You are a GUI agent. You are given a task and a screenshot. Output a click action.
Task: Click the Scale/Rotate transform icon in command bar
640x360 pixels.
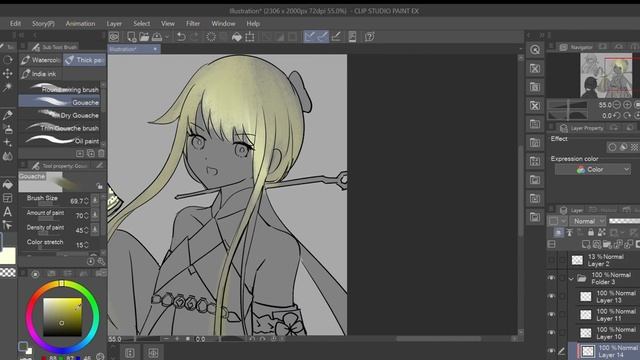point(250,37)
